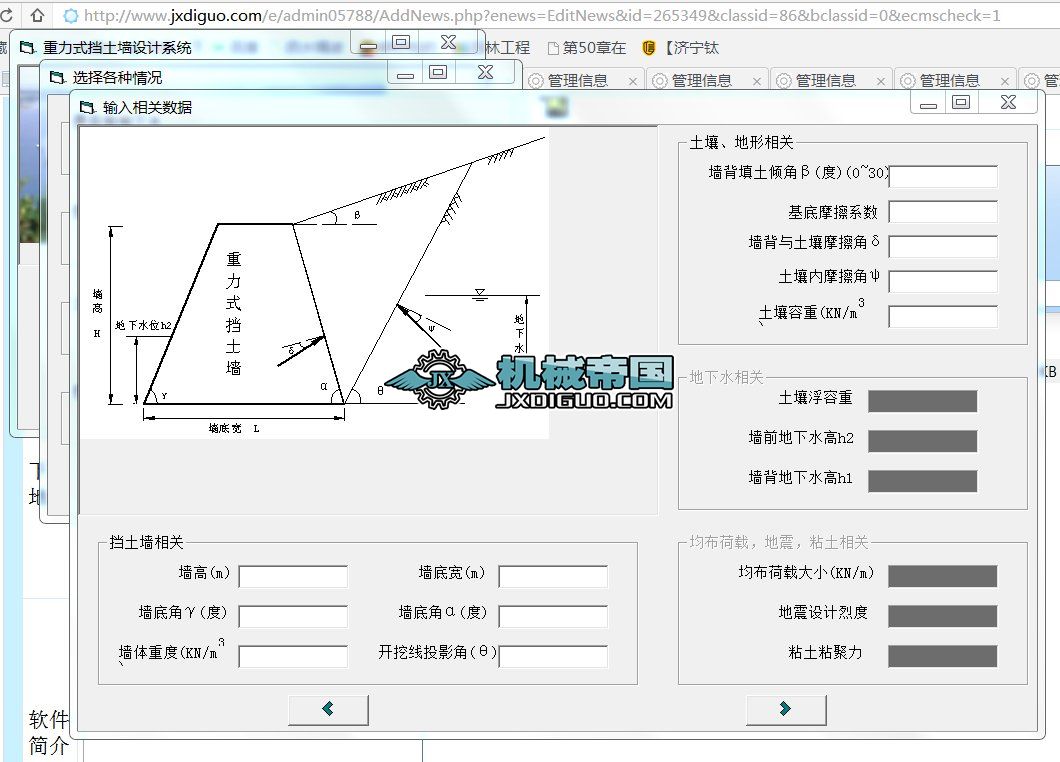Click the next arrow button
This screenshot has width=1060, height=762.
pos(786,710)
